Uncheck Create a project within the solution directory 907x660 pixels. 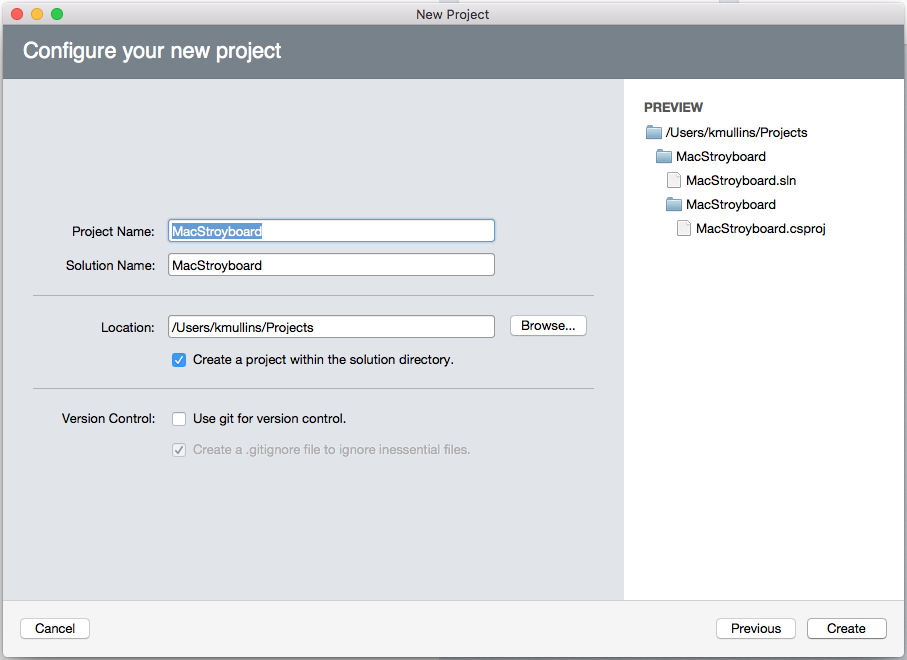click(179, 359)
